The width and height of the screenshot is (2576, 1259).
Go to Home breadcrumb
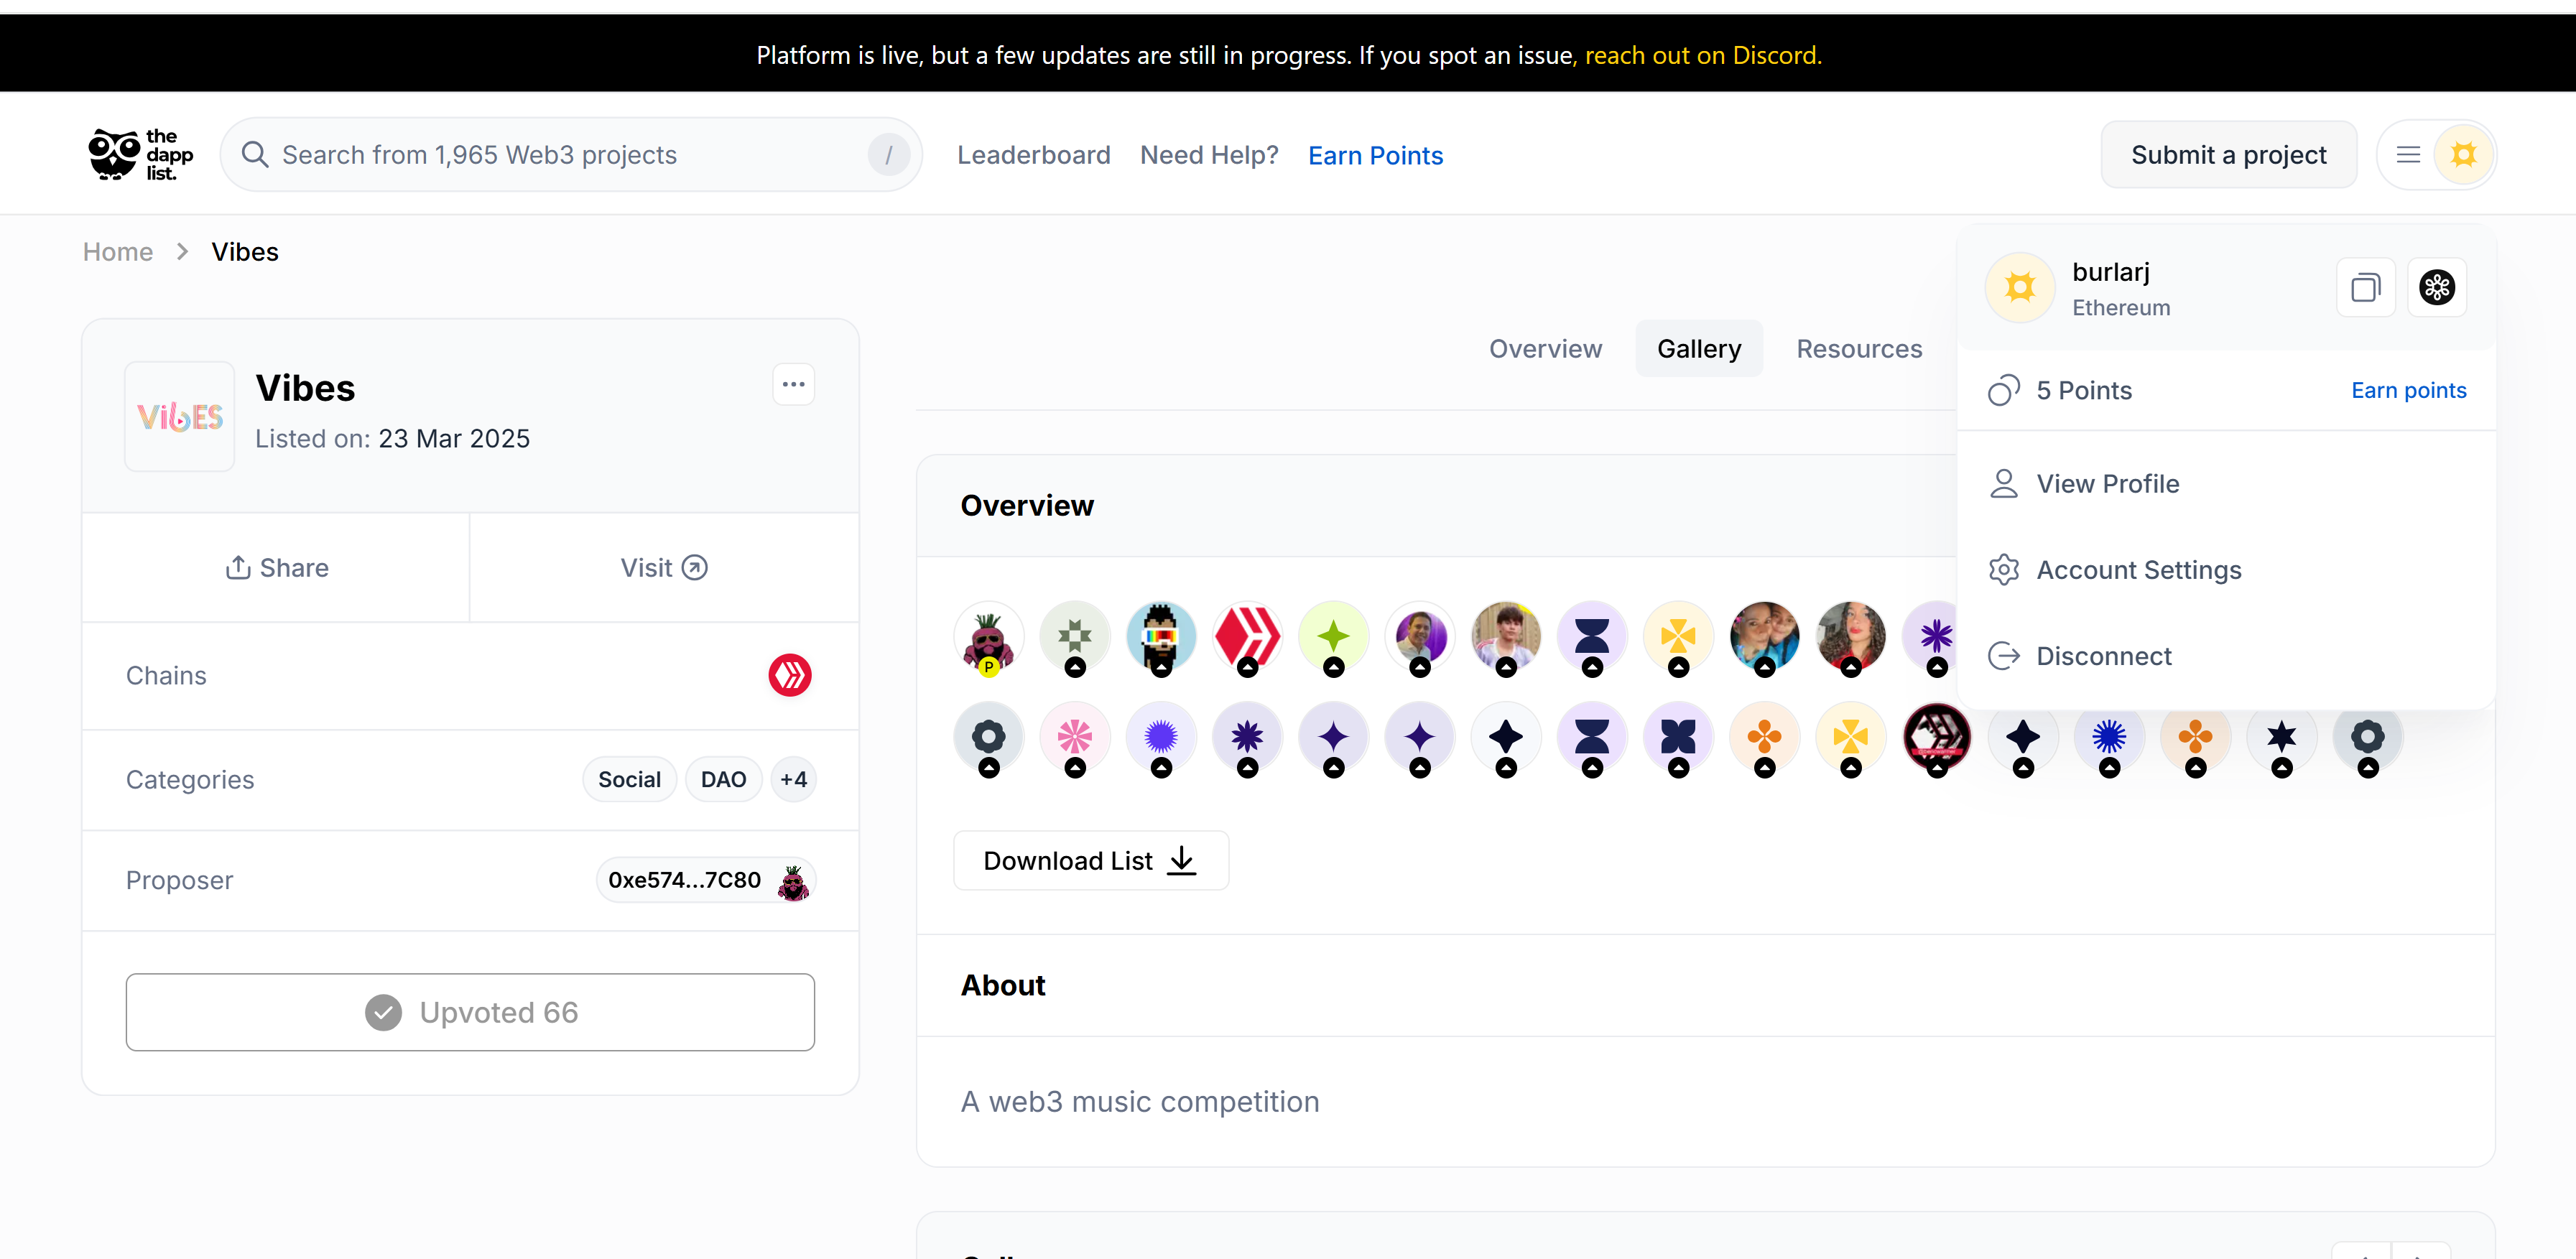pyautogui.click(x=118, y=252)
